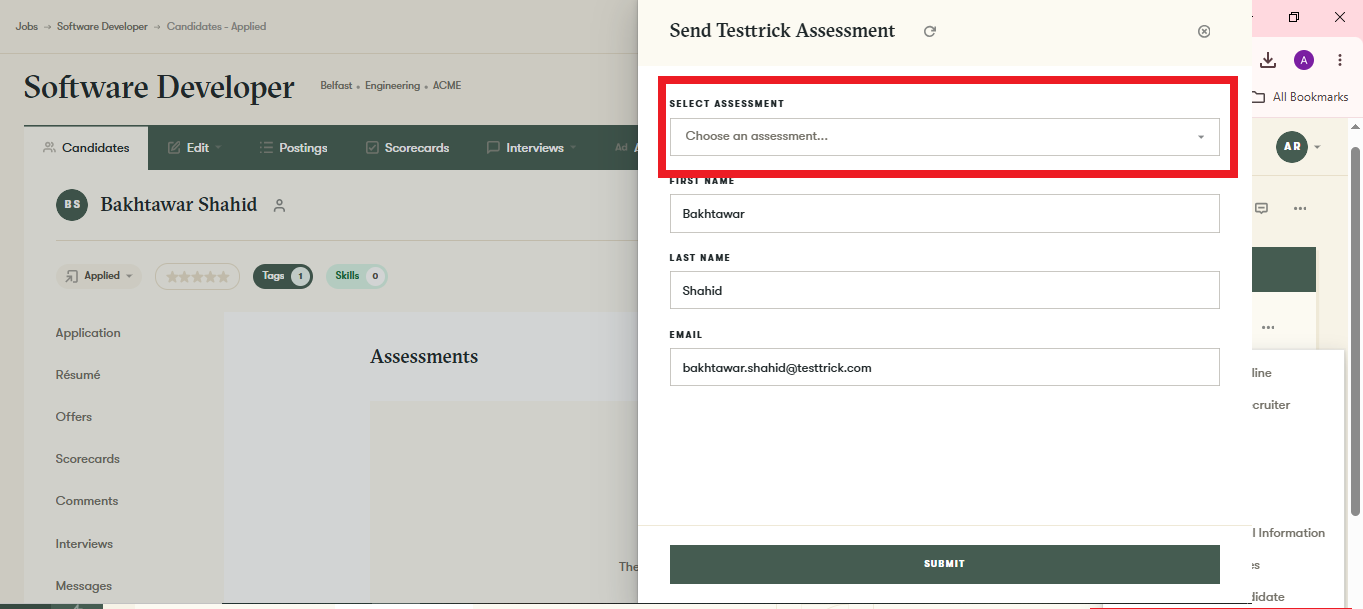Switch to the Postings tab

(x=293, y=148)
